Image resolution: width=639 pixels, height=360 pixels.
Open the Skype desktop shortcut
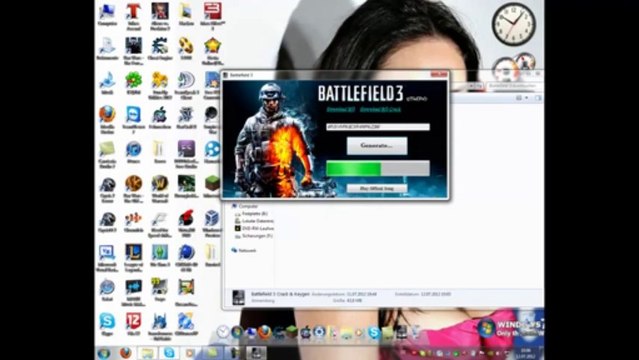coord(107,324)
